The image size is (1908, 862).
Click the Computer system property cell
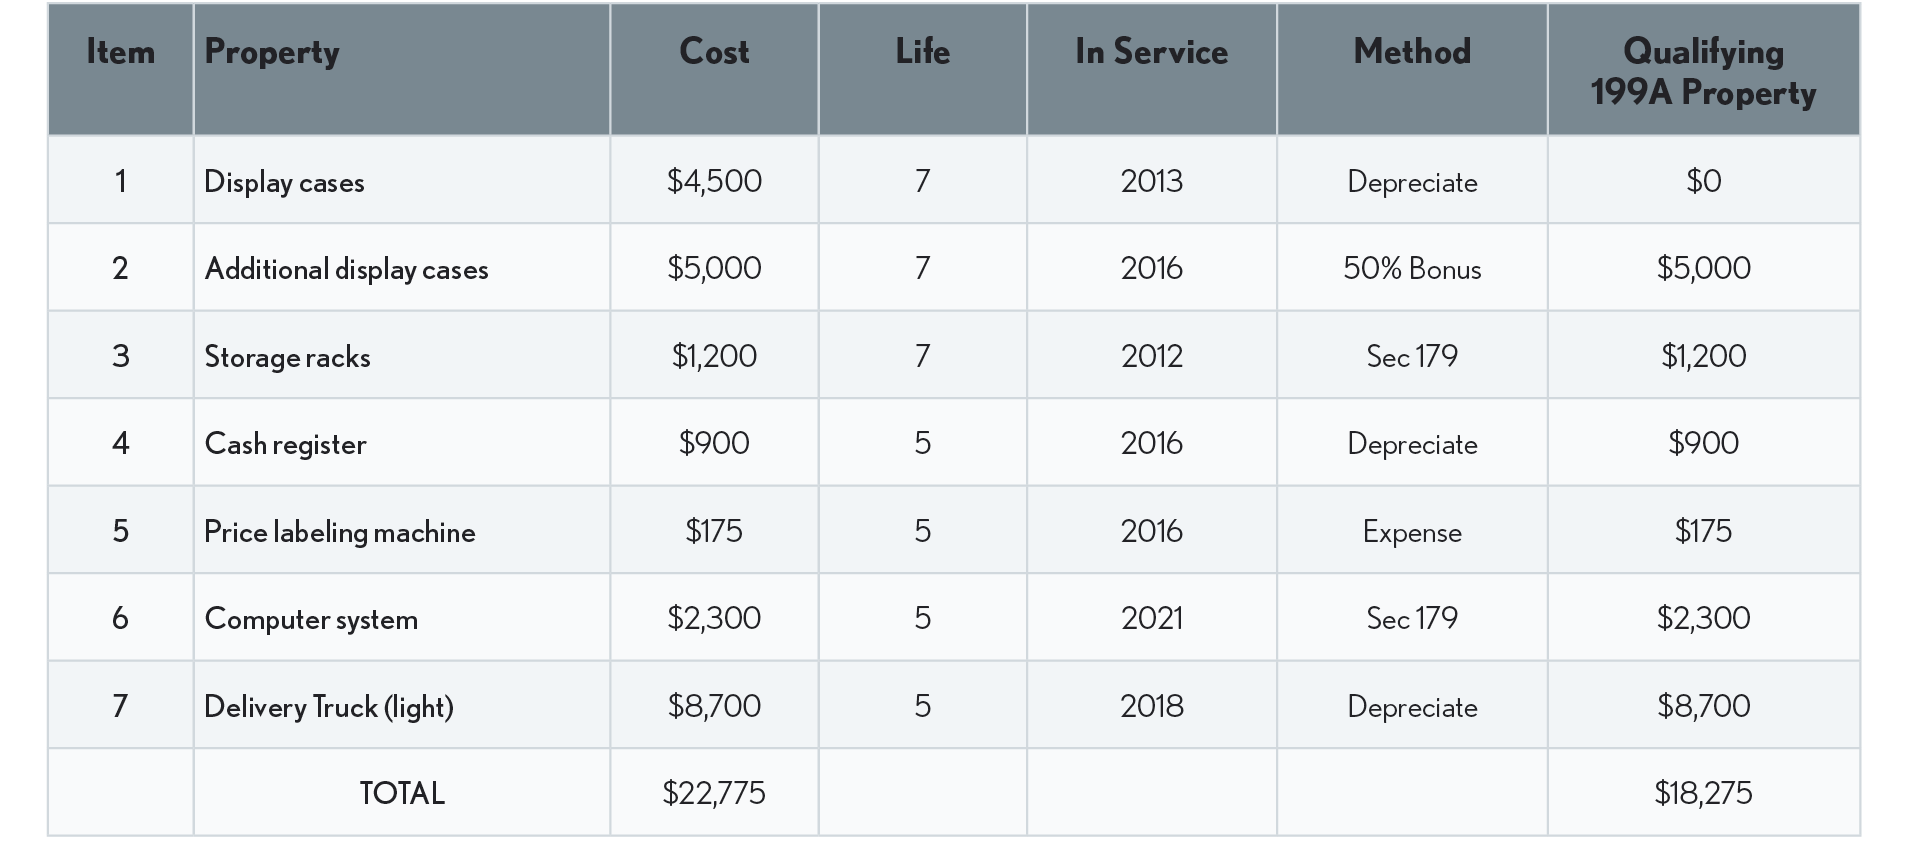(x=311, y=619)
